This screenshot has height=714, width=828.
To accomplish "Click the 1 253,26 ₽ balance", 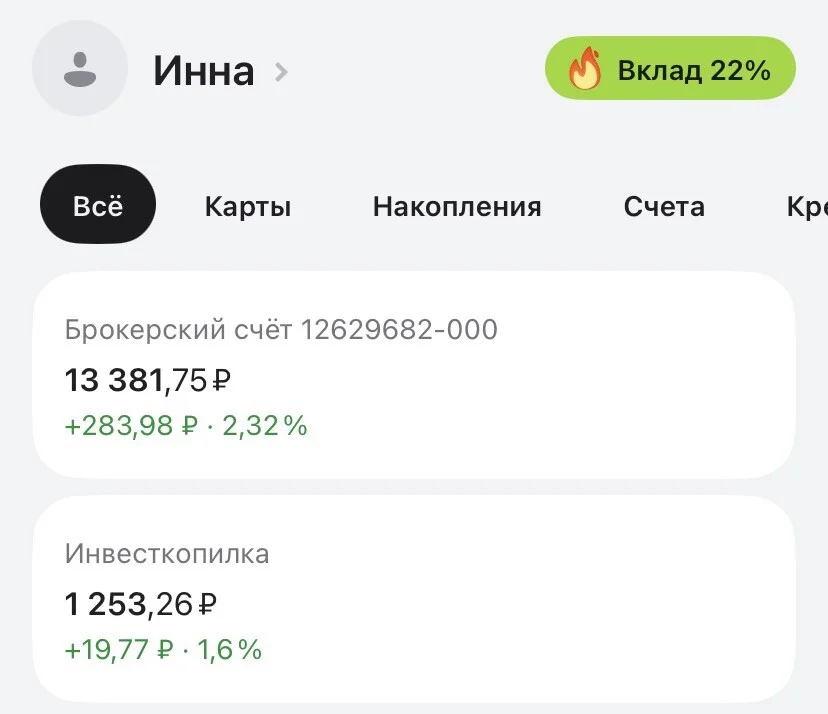I will [140, 604].
